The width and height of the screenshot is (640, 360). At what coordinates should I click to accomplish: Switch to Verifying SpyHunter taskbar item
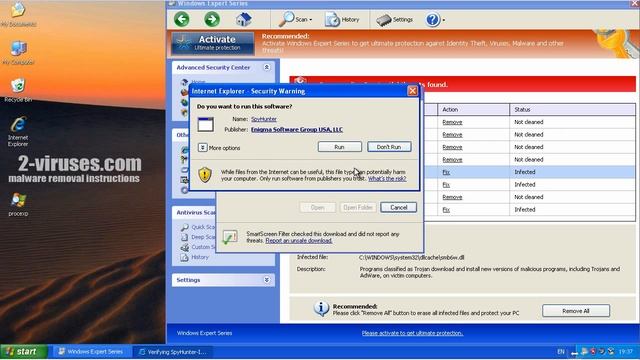point(173,351)
